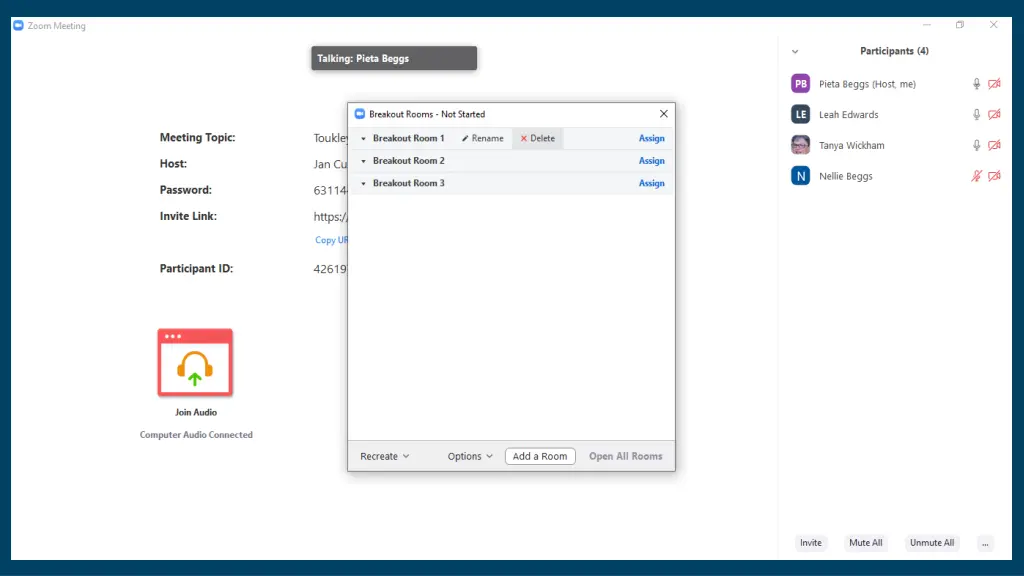Assign participants to Breakout Room 2

click(651, 161)
